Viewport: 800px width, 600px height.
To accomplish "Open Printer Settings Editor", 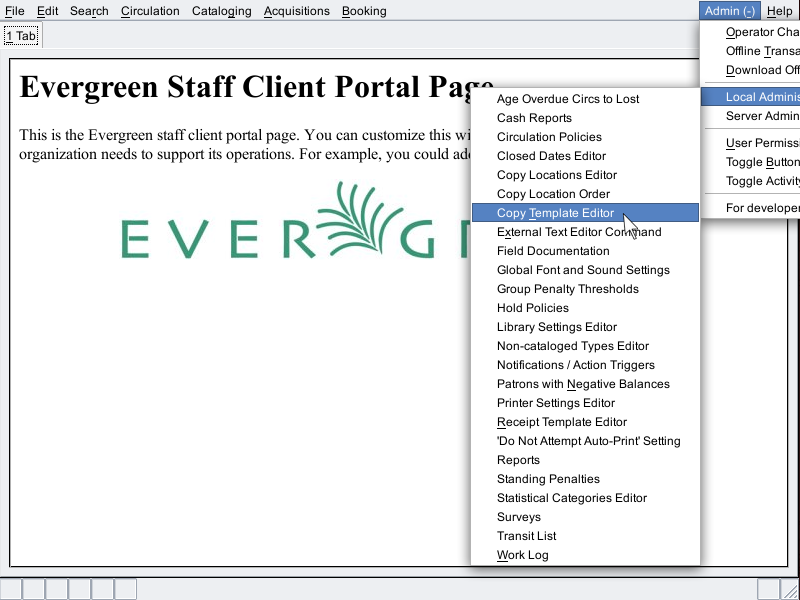I will [x=585, y=403].
